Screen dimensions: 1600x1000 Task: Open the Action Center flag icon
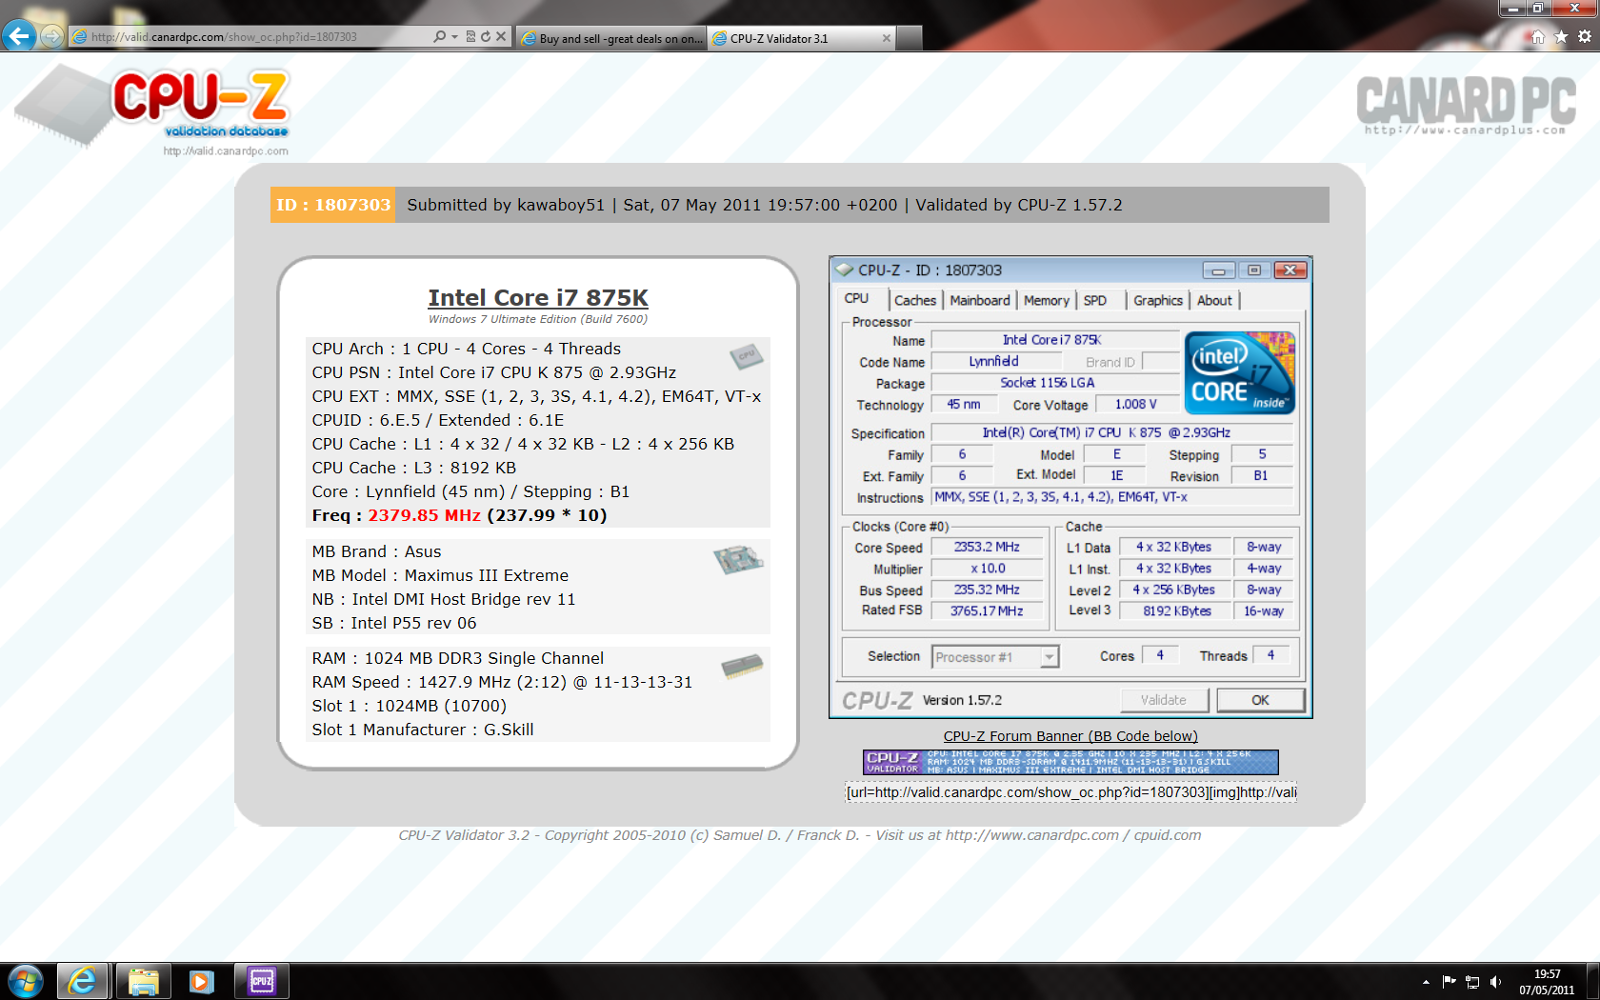[1449, 982]
